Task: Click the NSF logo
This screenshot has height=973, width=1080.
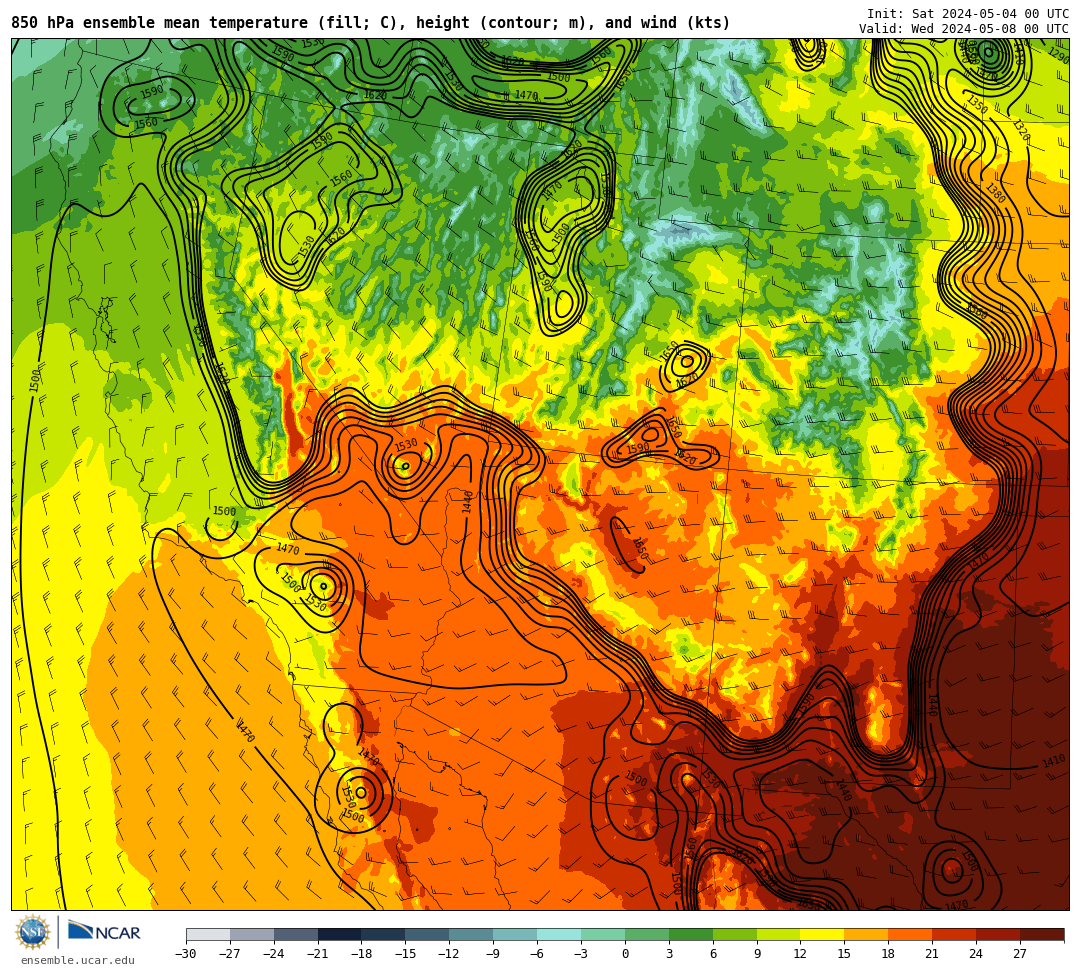Action: (x=32, y=932)
